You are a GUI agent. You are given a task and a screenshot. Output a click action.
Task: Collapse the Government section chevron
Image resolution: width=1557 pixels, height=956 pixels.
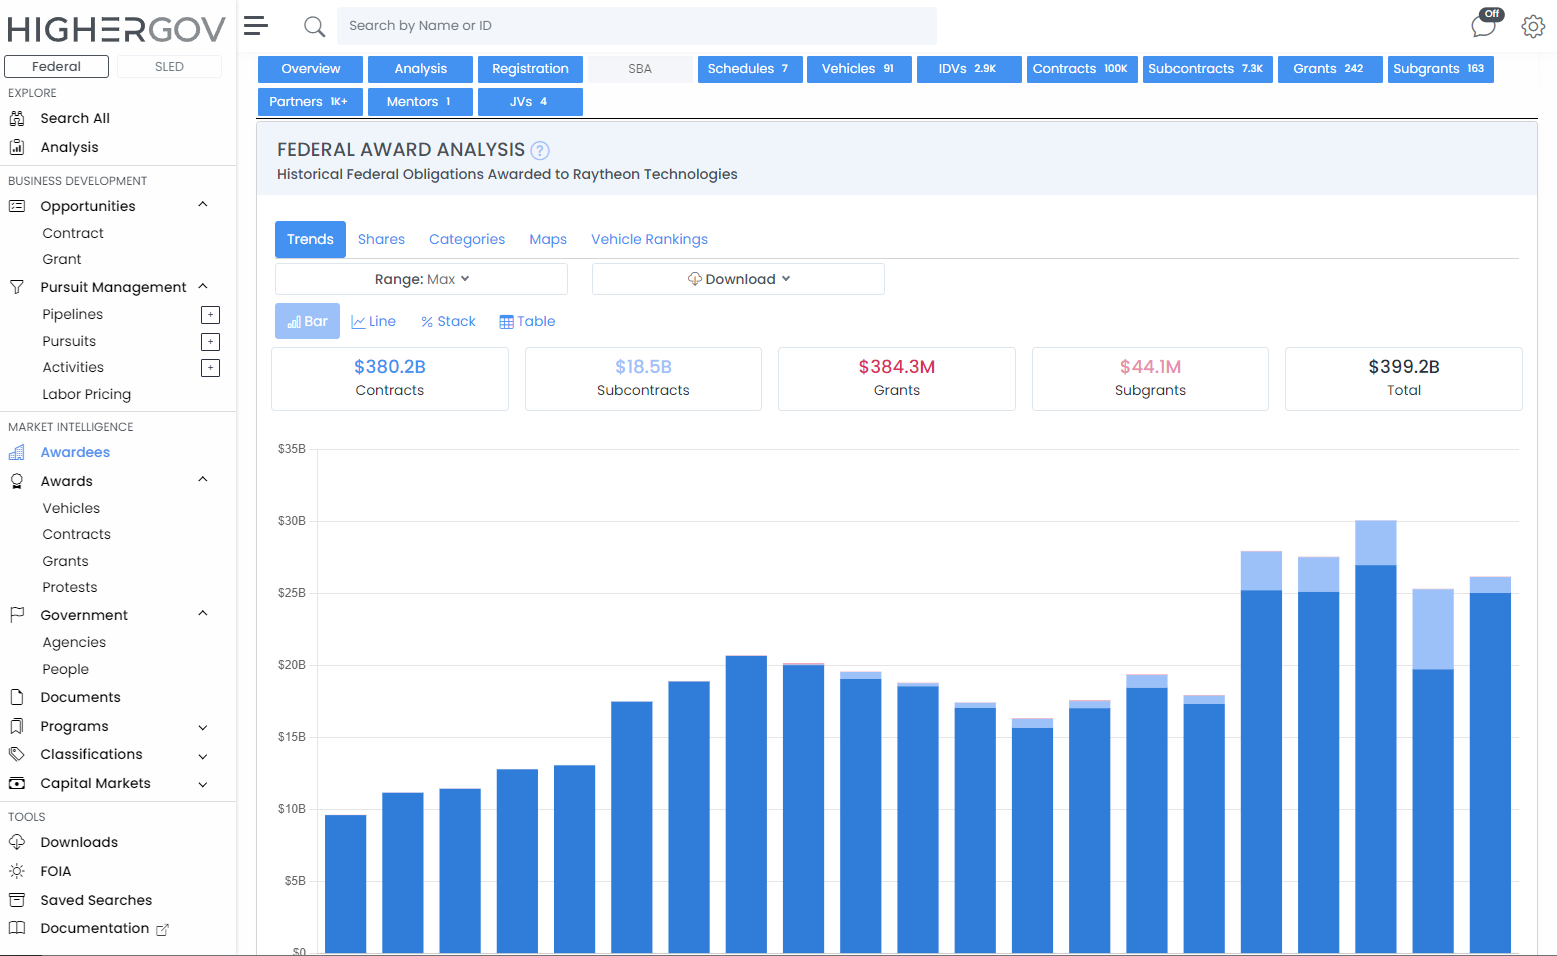coord(203,614)
